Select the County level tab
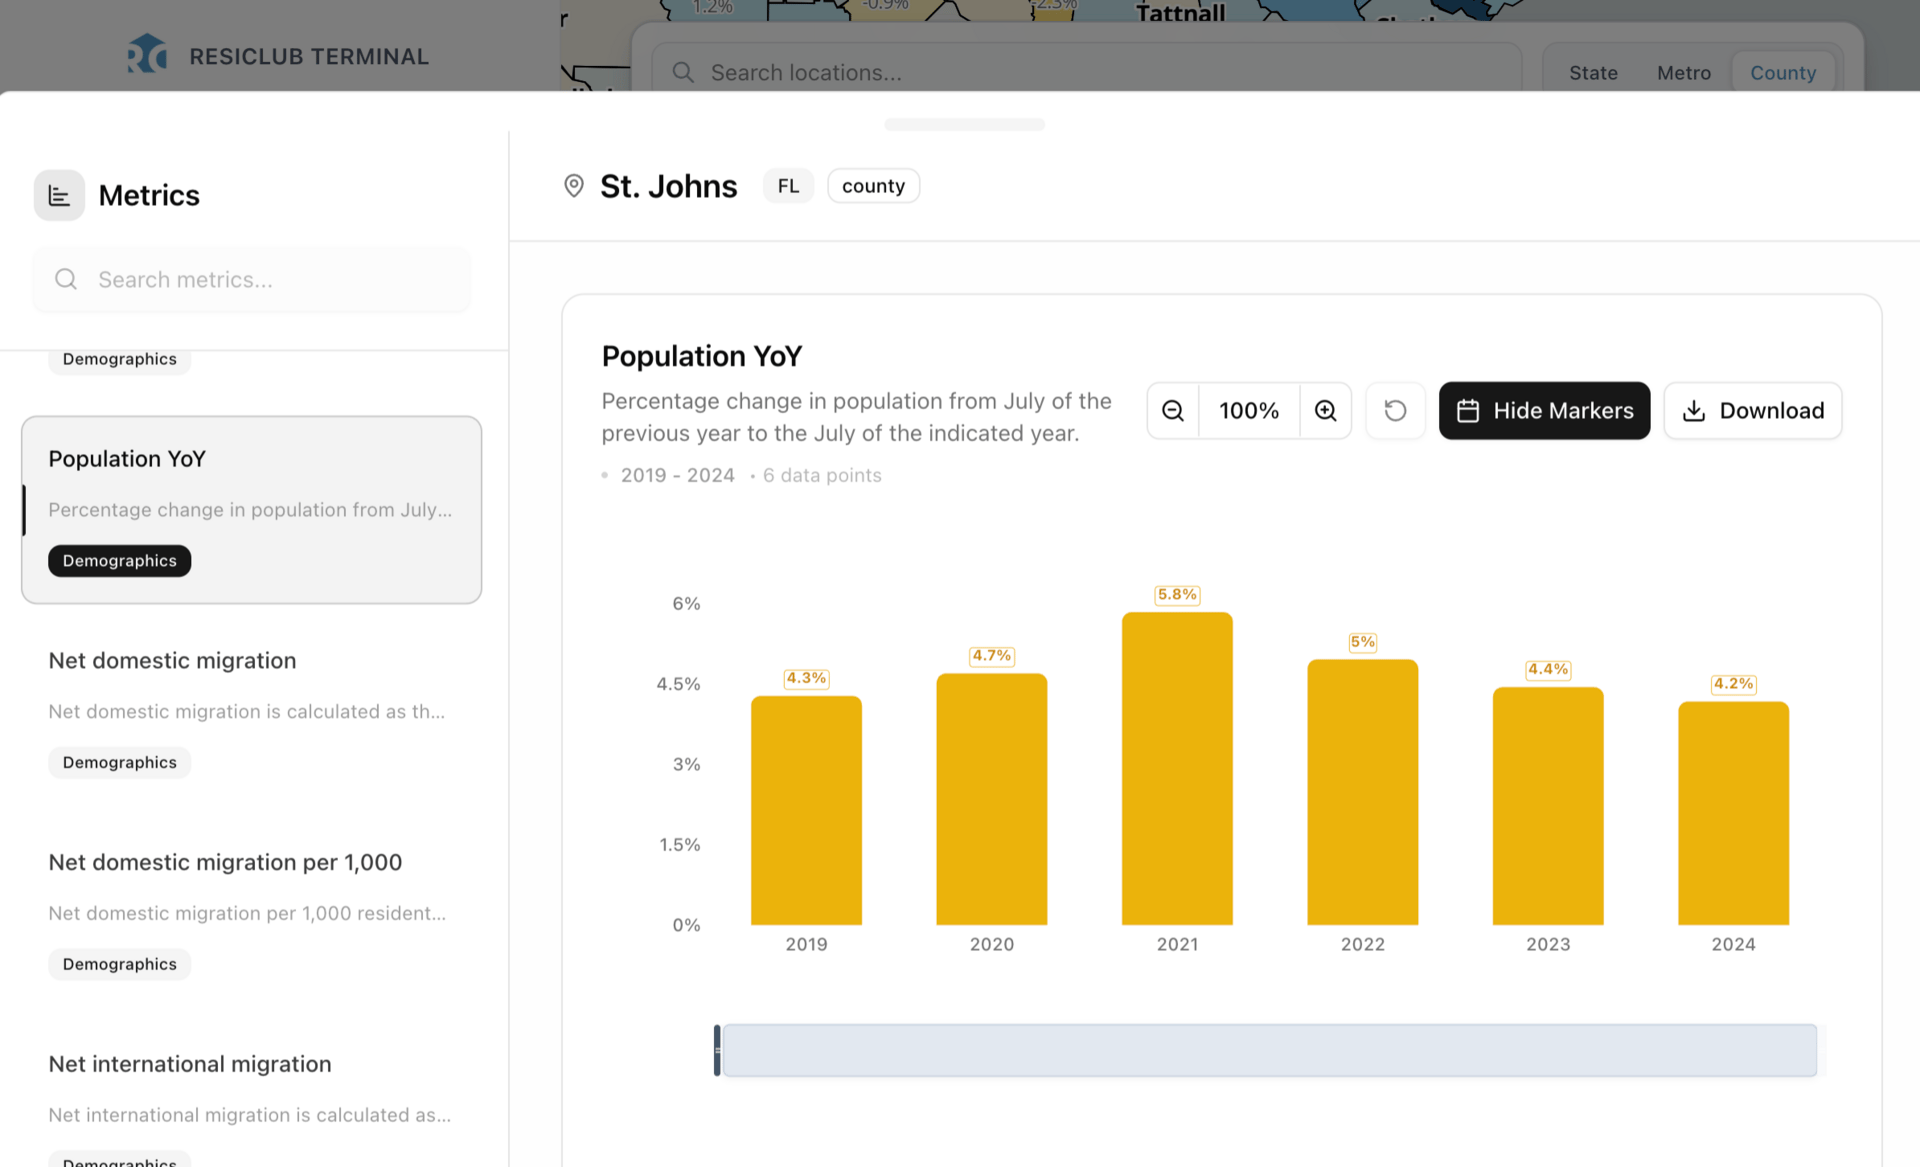Image resolution: width=1920 pixels, height=1167 pixels. 1782,73
